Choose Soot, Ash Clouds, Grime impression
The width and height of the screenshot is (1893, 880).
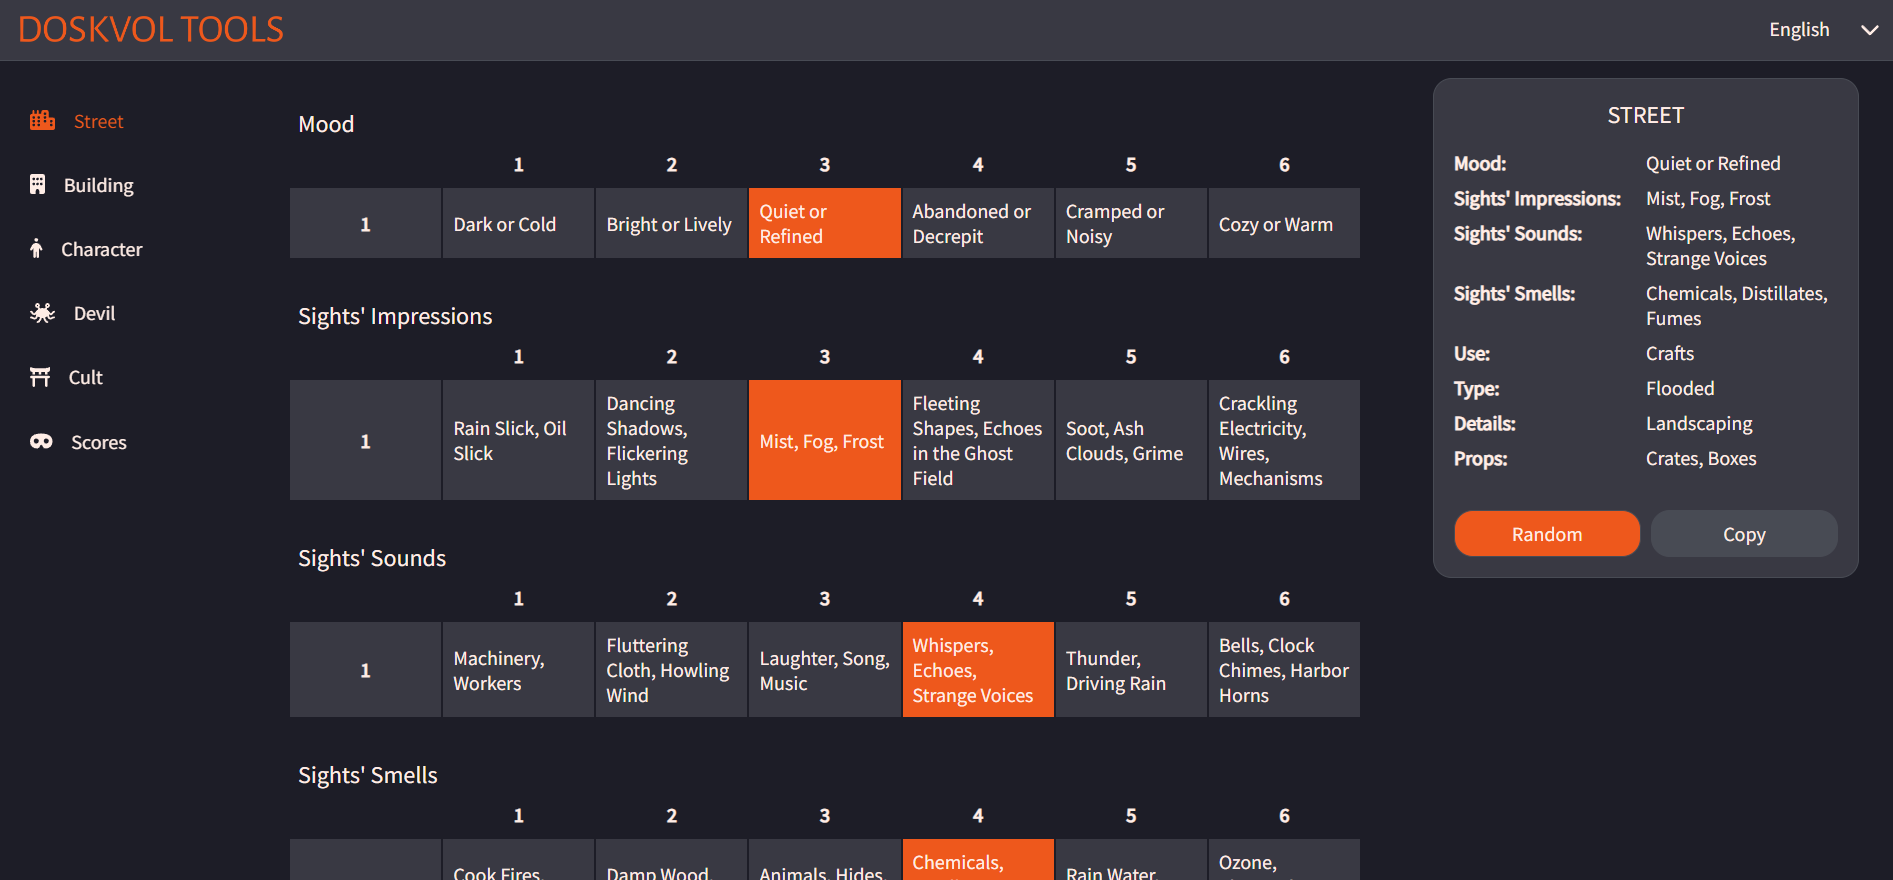click(1131, 440)
